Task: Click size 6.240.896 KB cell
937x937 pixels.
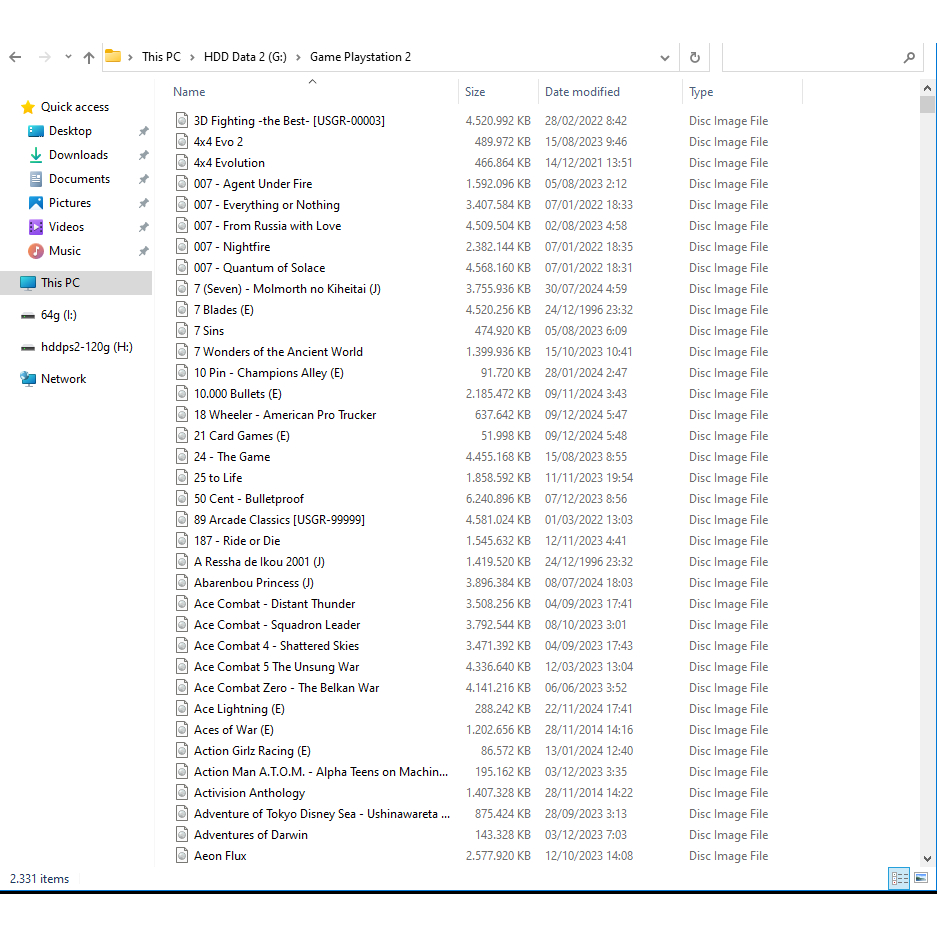Action: (x=498, y=498)
